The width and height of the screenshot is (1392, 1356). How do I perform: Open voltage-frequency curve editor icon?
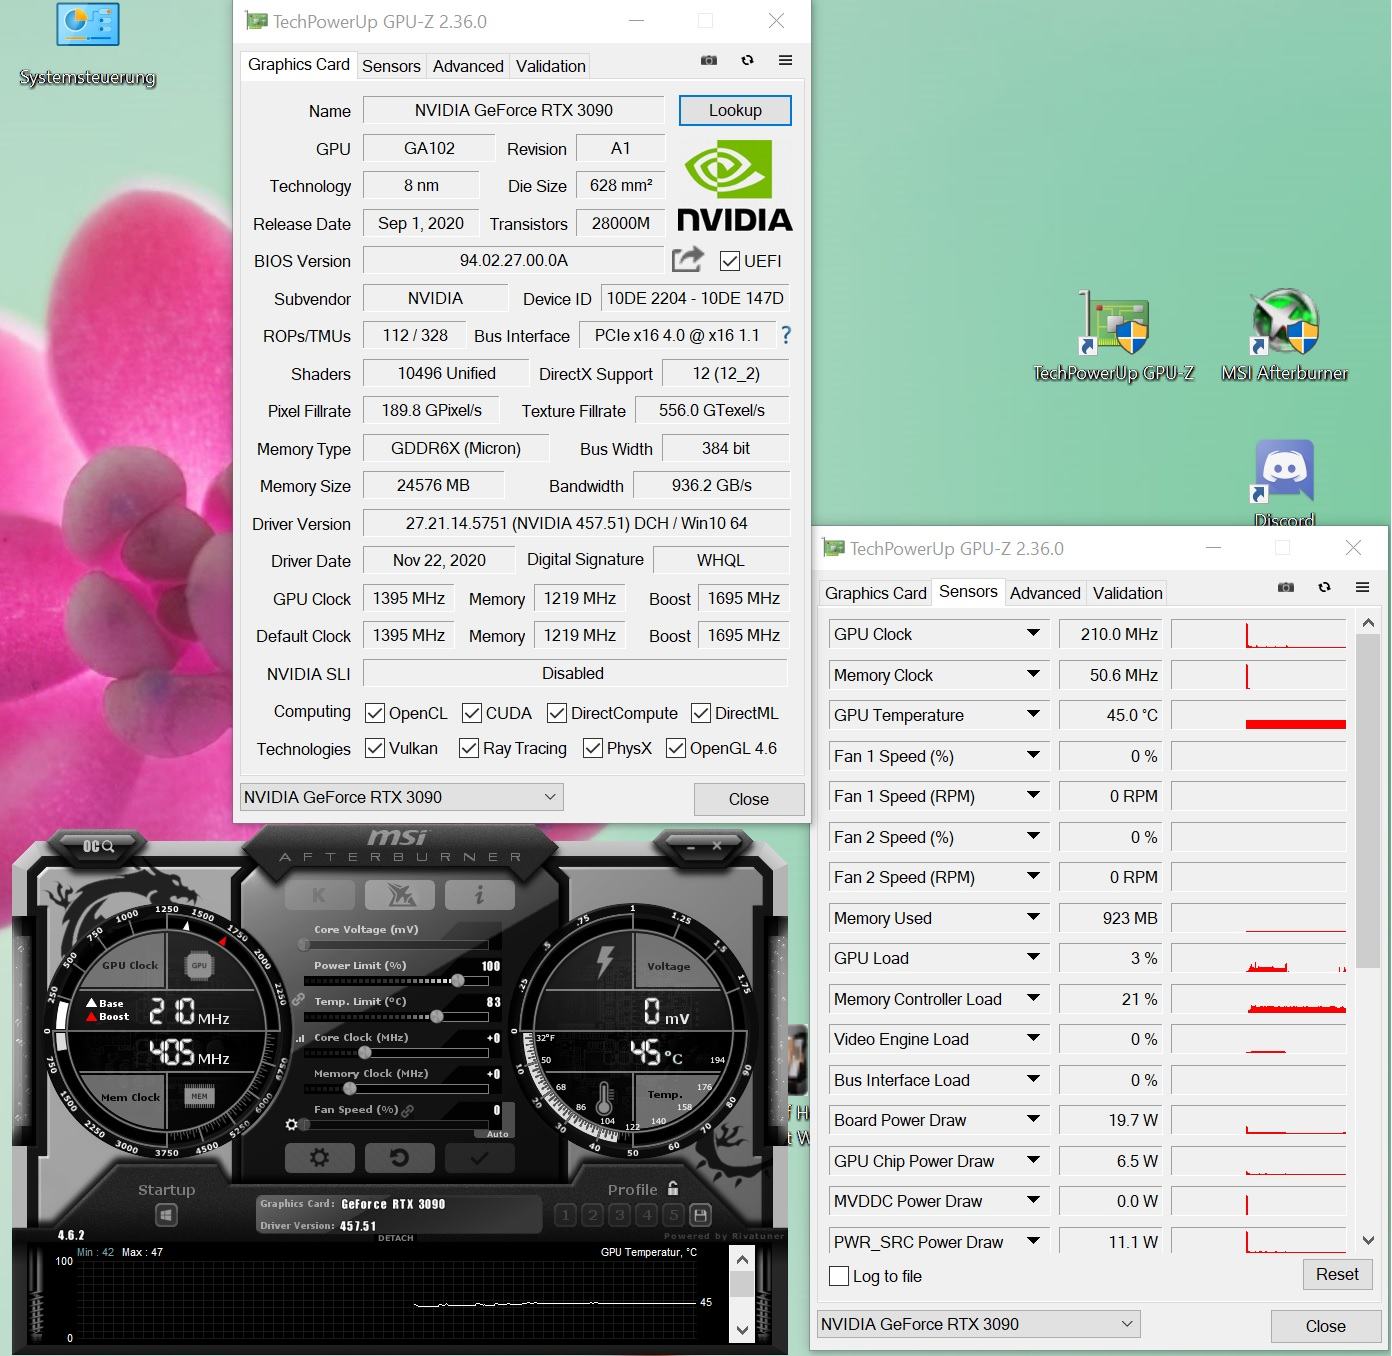point(300,1038)
